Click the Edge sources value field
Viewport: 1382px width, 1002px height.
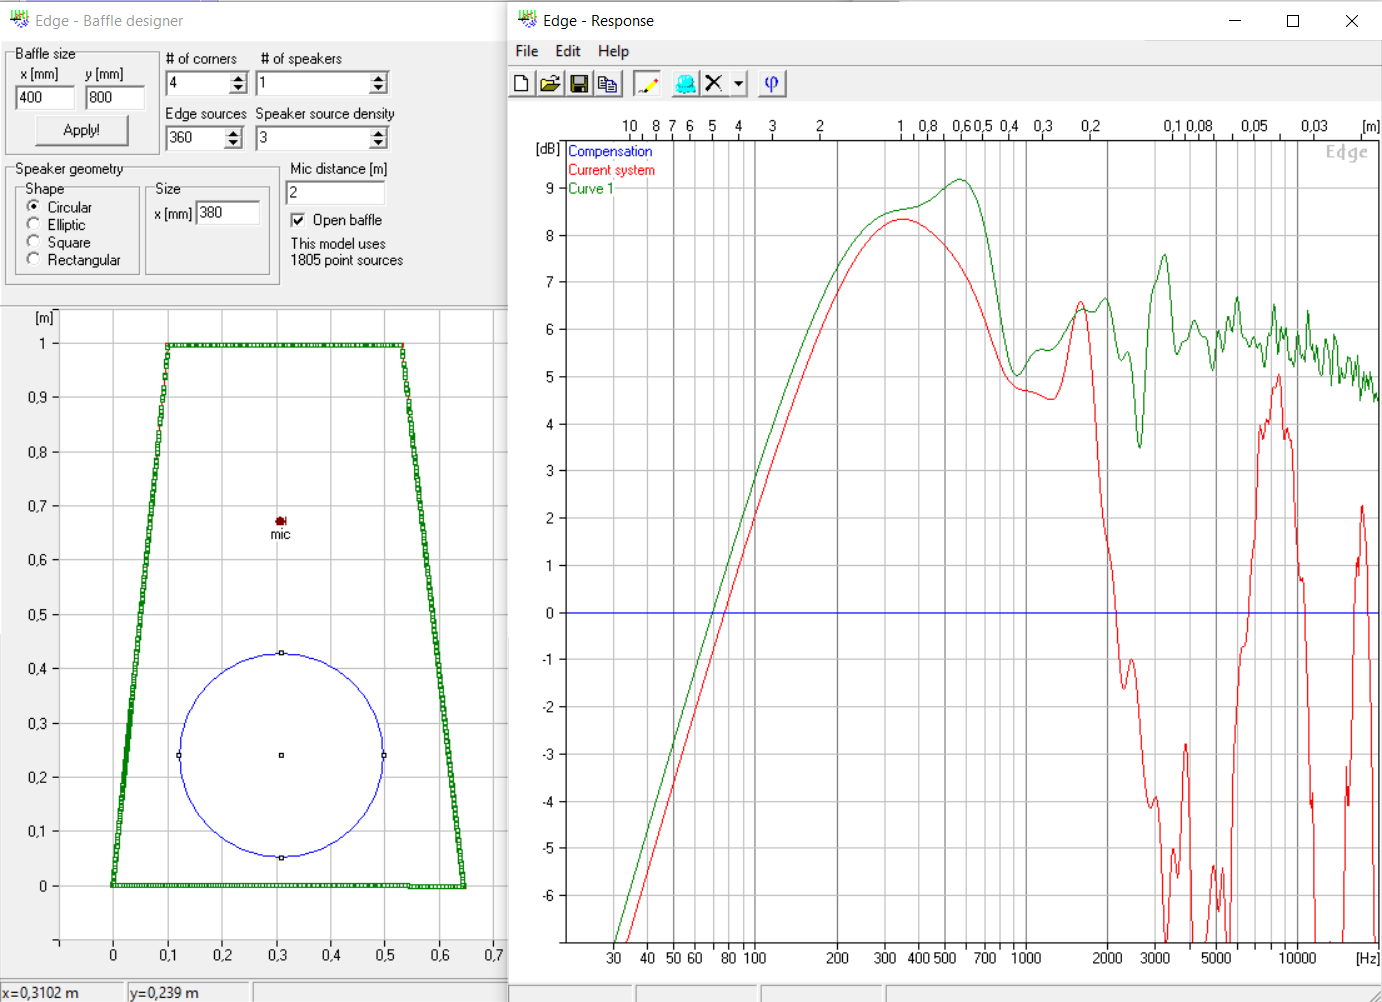pyautogui.click(x=196, y=138)
